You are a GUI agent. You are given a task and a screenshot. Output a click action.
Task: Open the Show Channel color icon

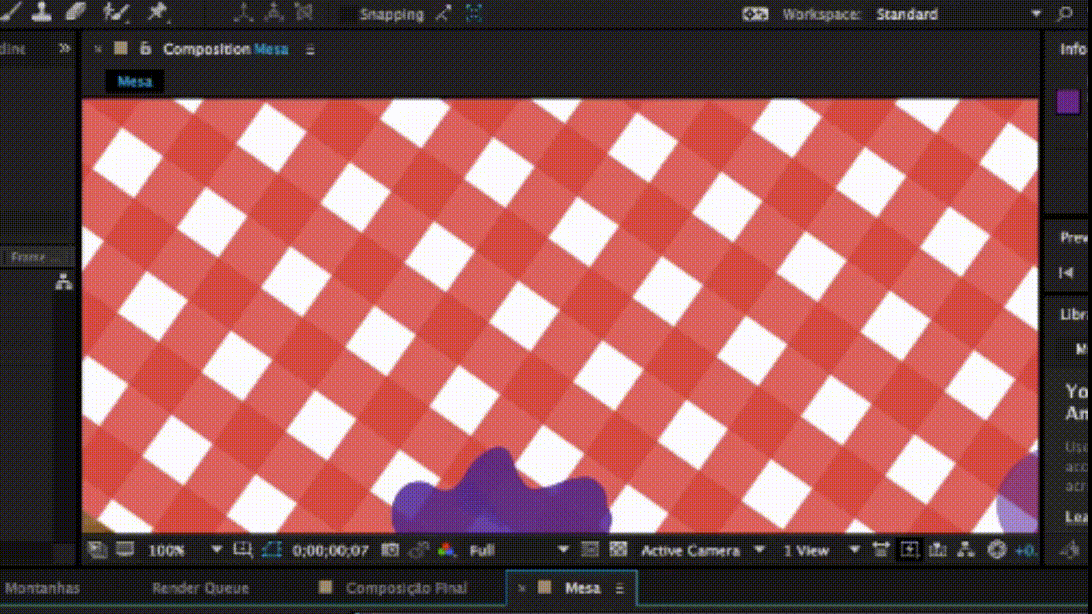[x=446, y=550]
